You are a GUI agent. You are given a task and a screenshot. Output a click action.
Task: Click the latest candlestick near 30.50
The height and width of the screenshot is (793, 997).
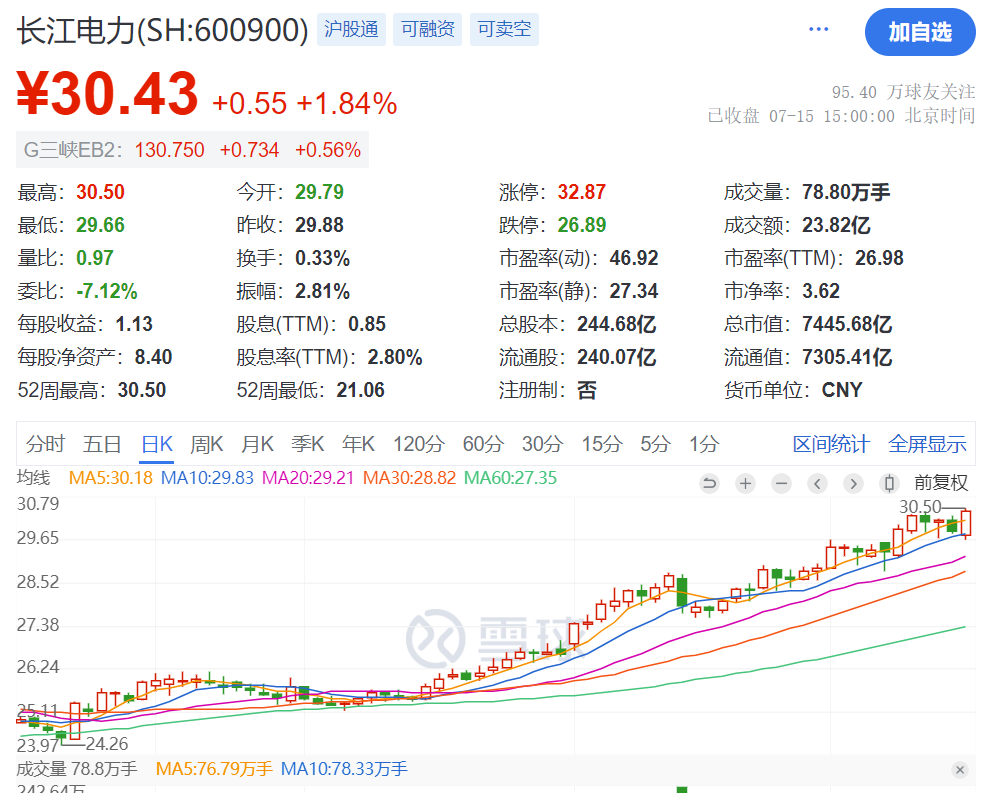click(966, 523)
